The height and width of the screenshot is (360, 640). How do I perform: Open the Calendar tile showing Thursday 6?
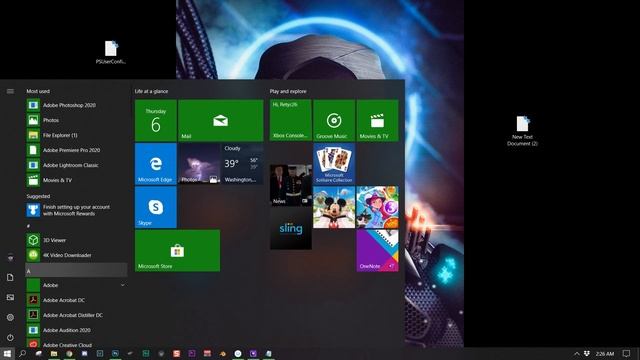coord(156,120)
